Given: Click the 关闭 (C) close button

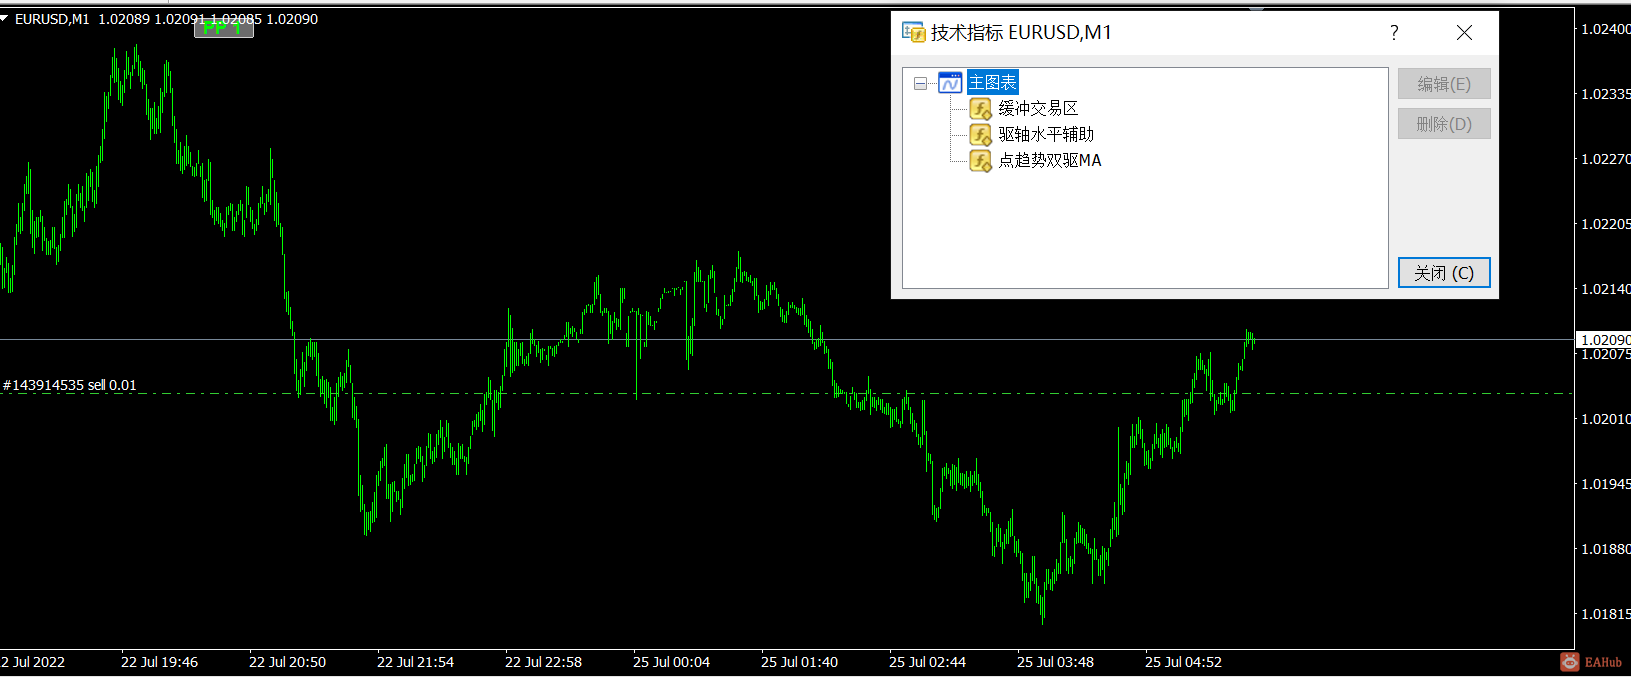Looking at the screenshot, I should 1444,273.
